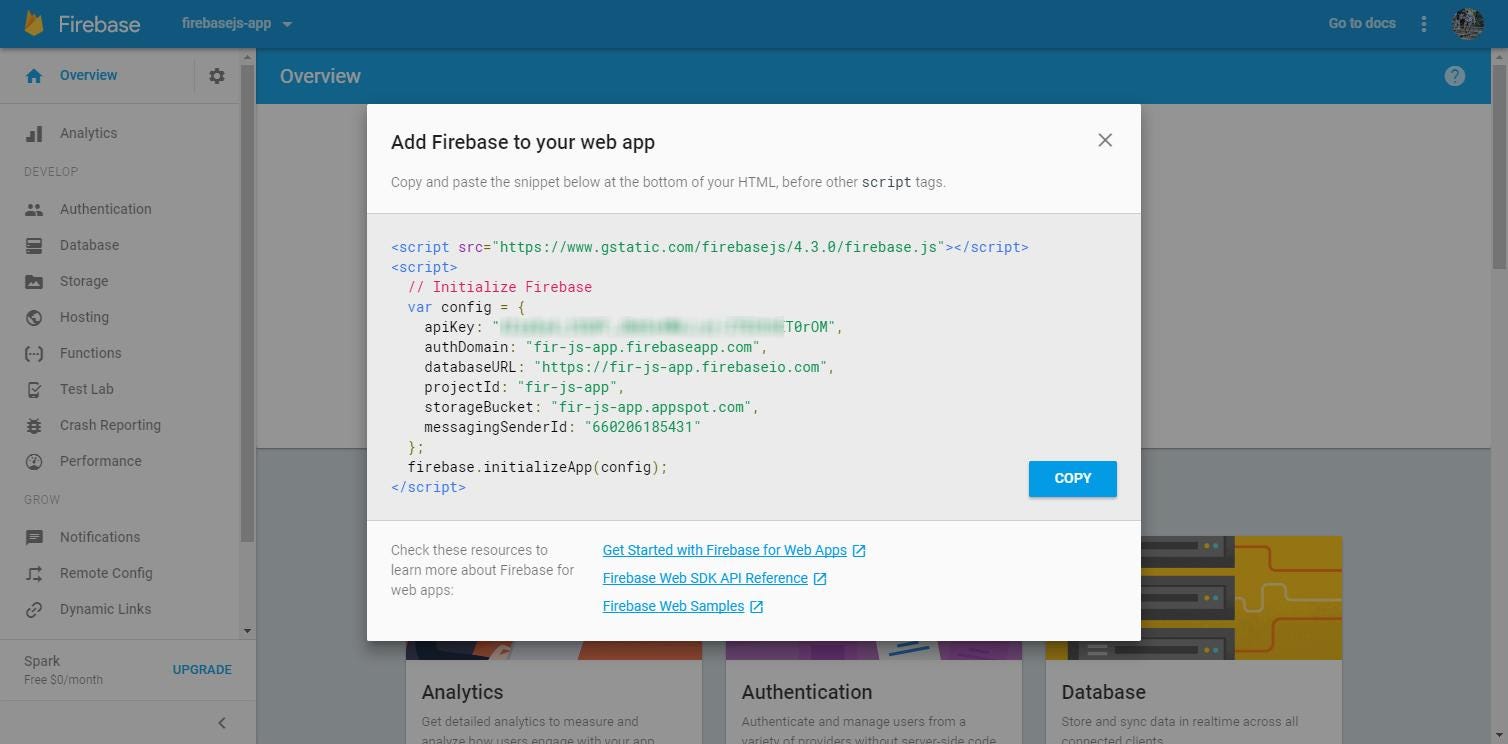Image resolution: width=1508 pixels, height=744 pixels.
Task: Click the page vertical scrollbar thumb
Action: (1499, 167)
